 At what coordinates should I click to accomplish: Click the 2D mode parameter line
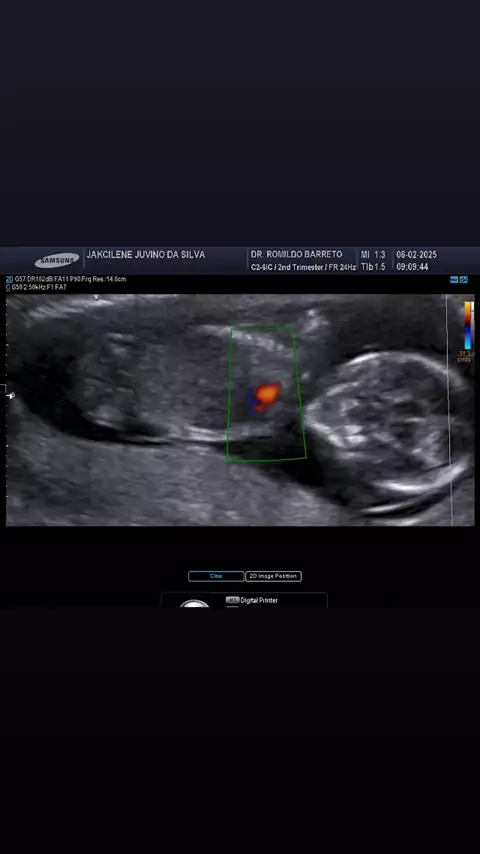tap(66, 279)
